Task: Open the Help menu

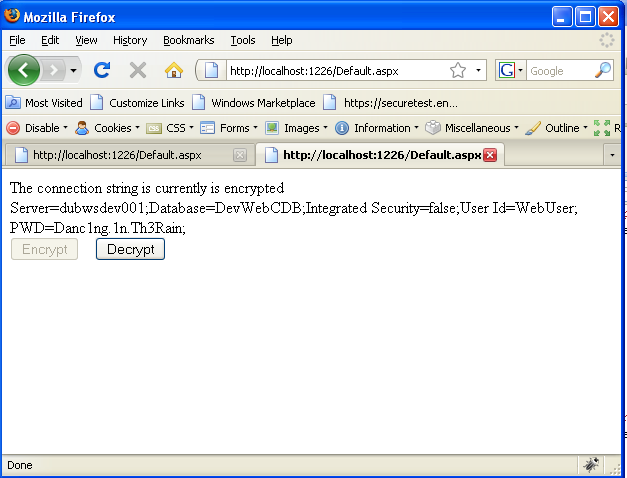Action: click(x=282, y=40)
